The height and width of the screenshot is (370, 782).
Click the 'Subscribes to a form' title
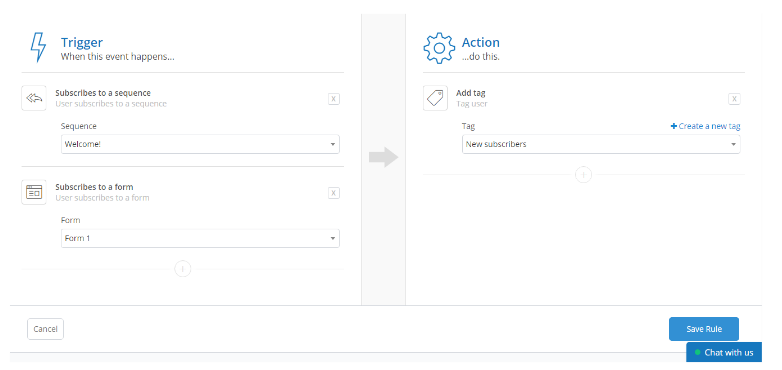pos(94,187)
